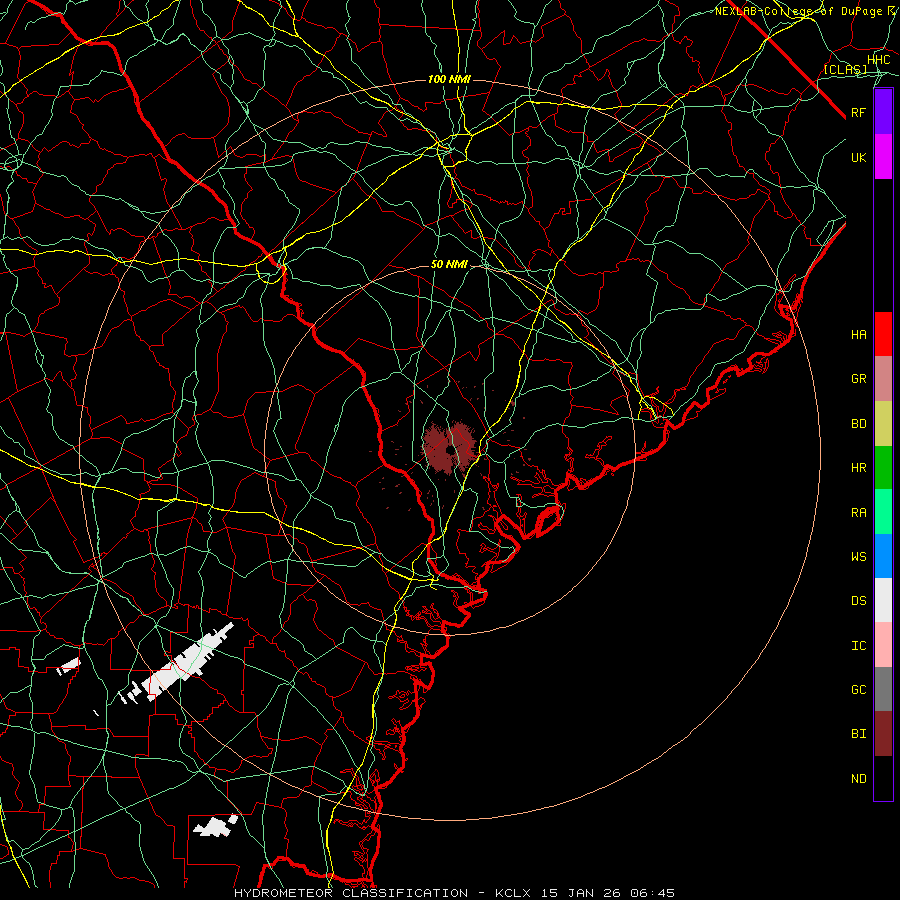900x900 pixels.
Task: Click the 06:45 timestamp
Action: tap(651, 893)
